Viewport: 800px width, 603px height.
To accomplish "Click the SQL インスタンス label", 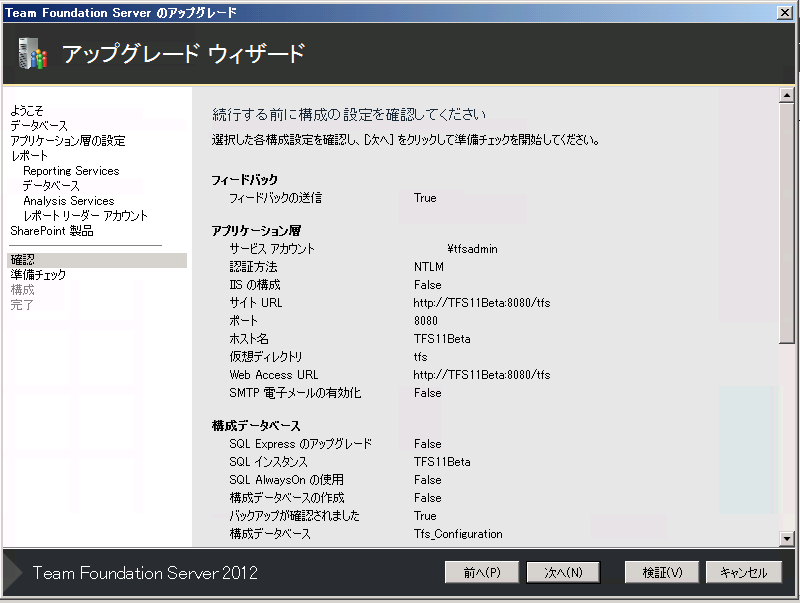I will pos(268,462).
